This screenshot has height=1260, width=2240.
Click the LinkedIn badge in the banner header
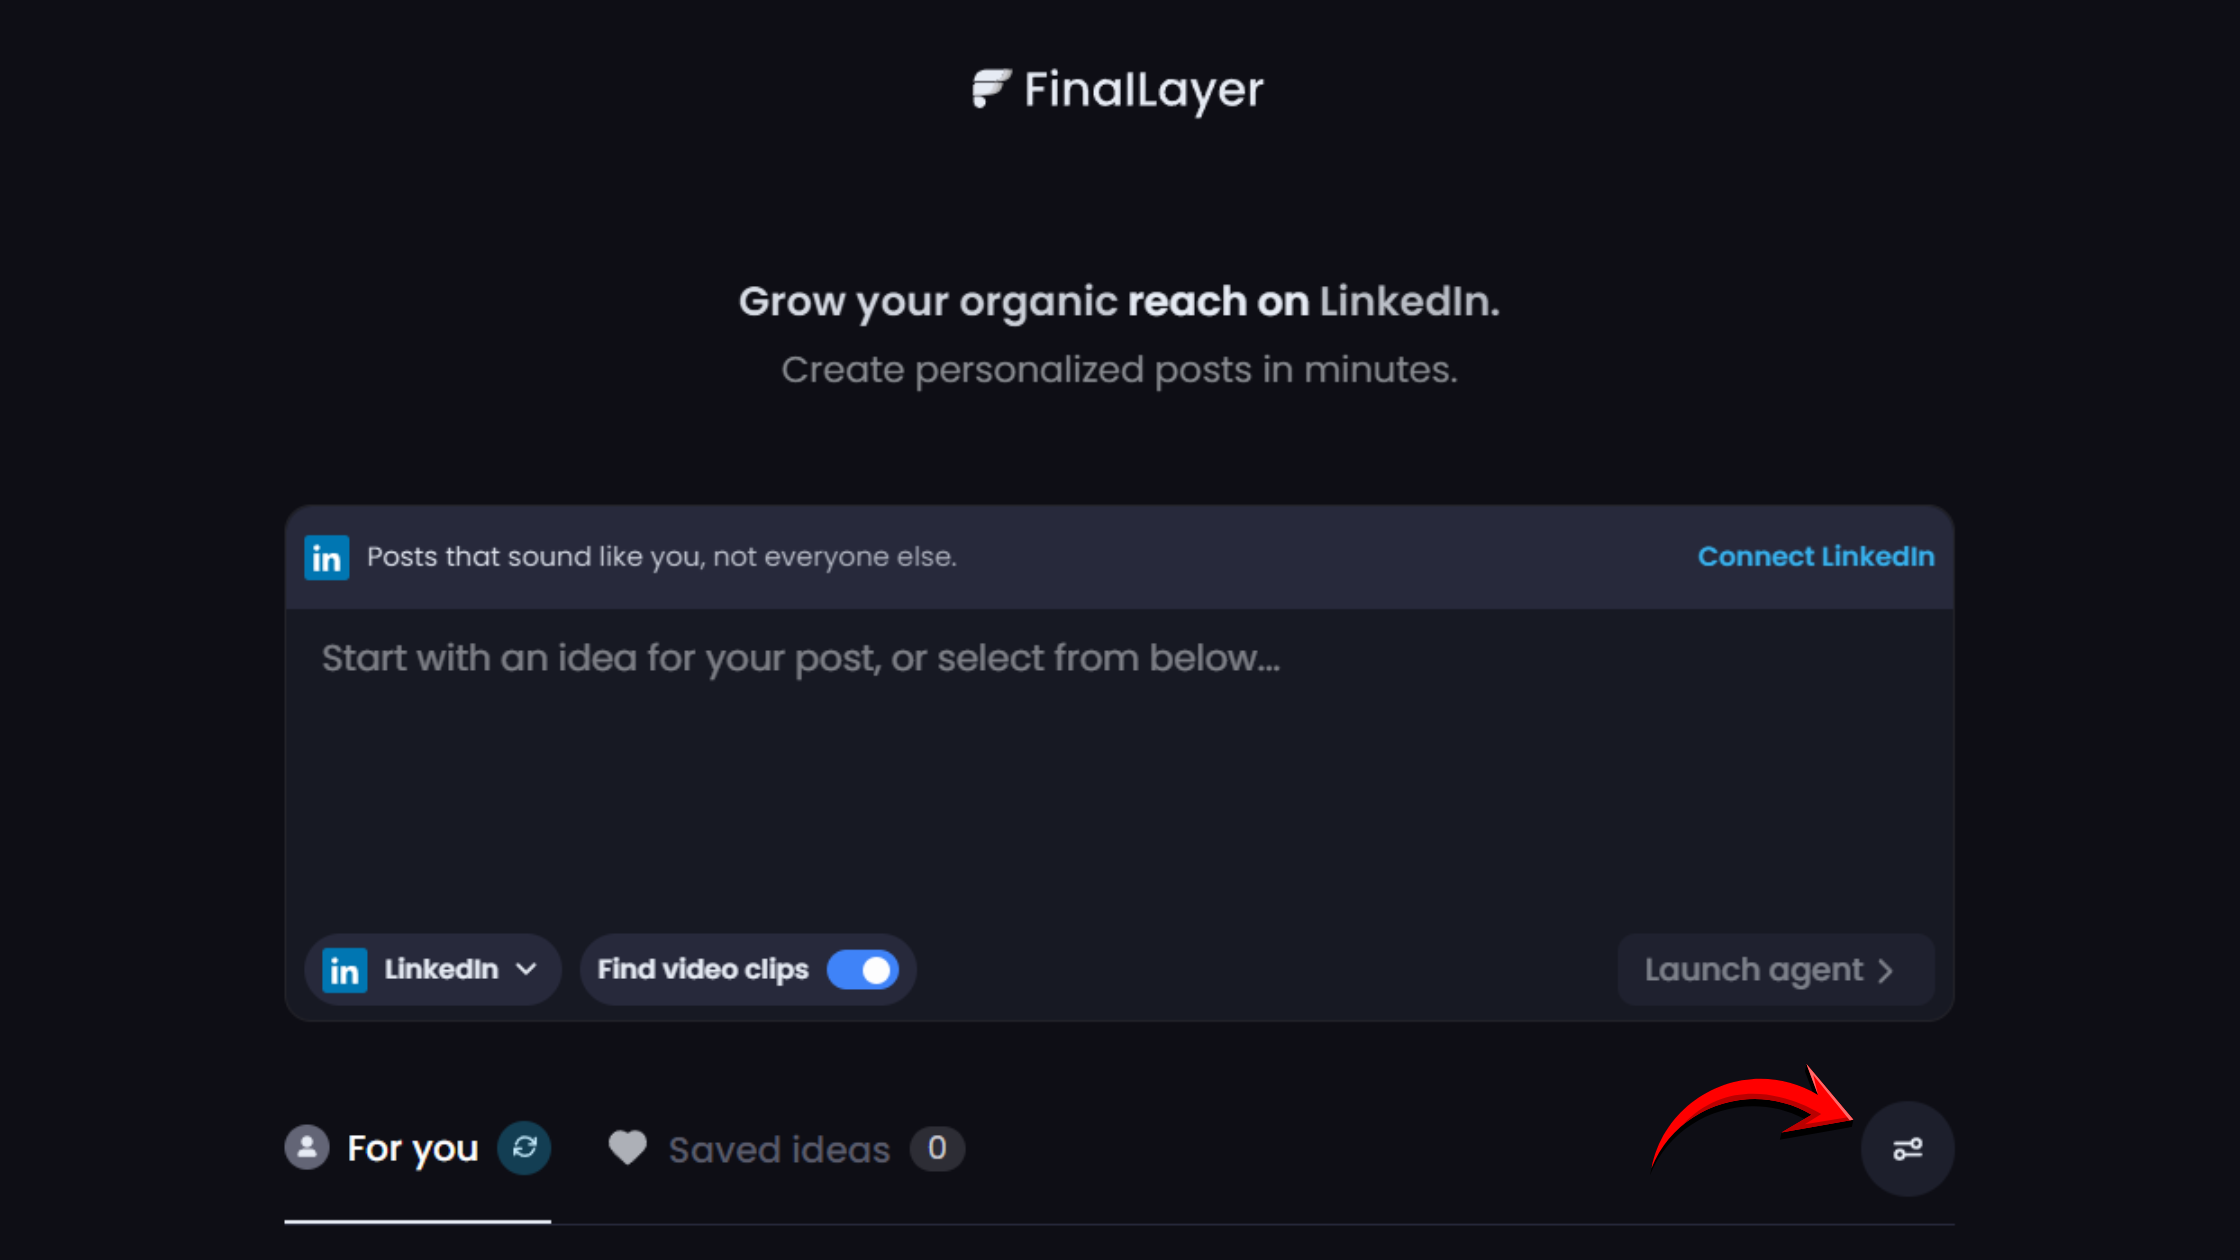pyautogui.click(x=326, y=557)
